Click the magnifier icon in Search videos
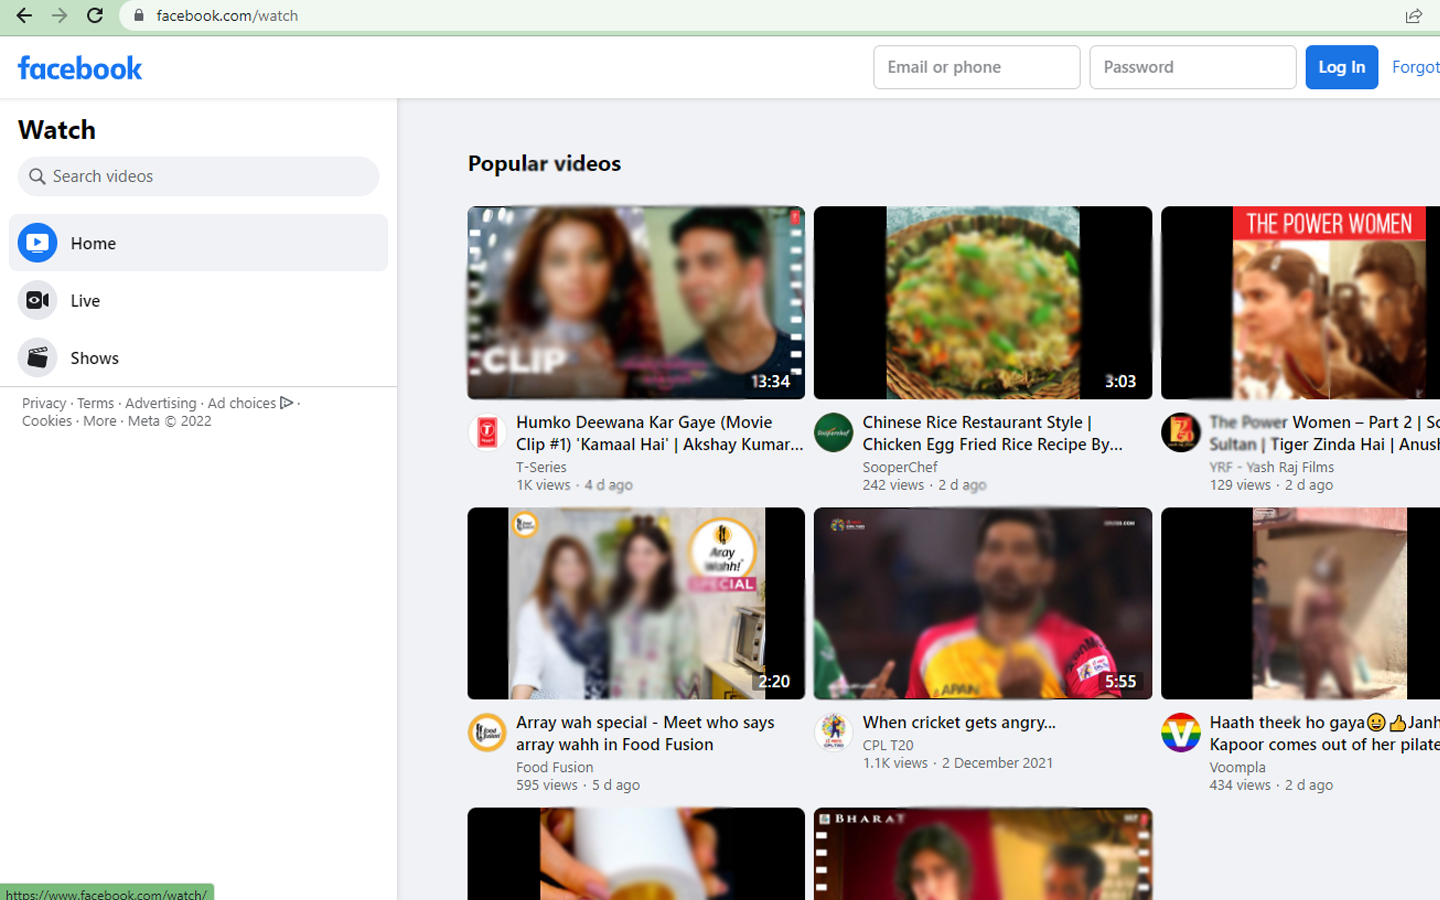This screenshot has height=900, width=1440. pyautogui.click(x=37, y=176)
